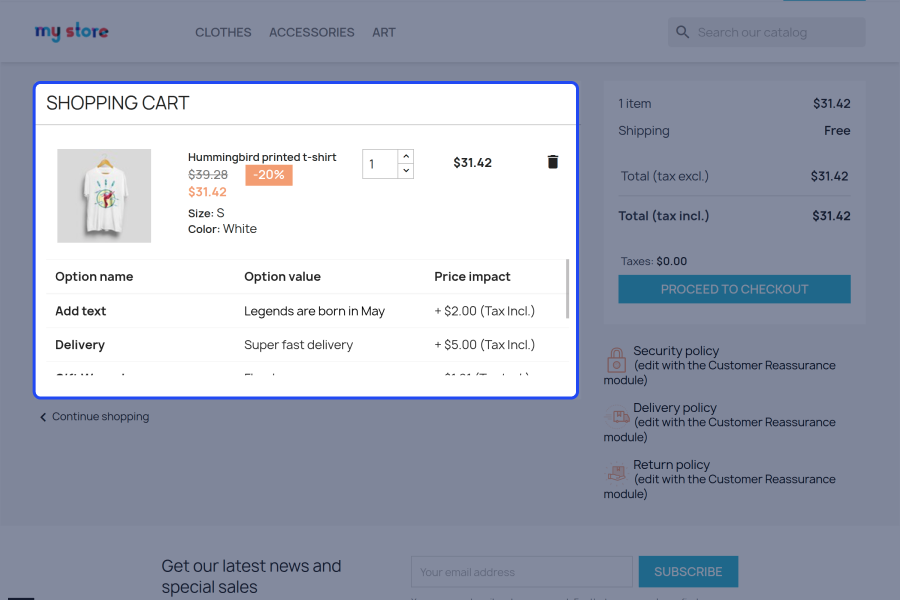Delete the Hummingbird t-shirt with trash icon
This screenshot has height=600, width=900.
(x=553, y=162)
